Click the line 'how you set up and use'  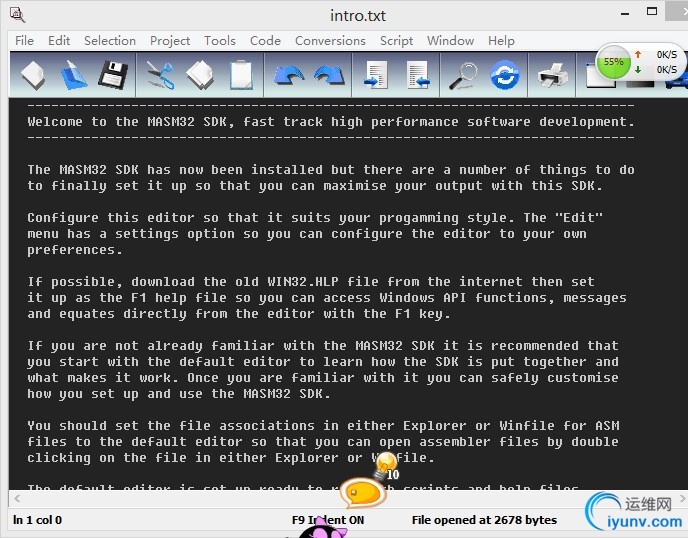point(178,394)
